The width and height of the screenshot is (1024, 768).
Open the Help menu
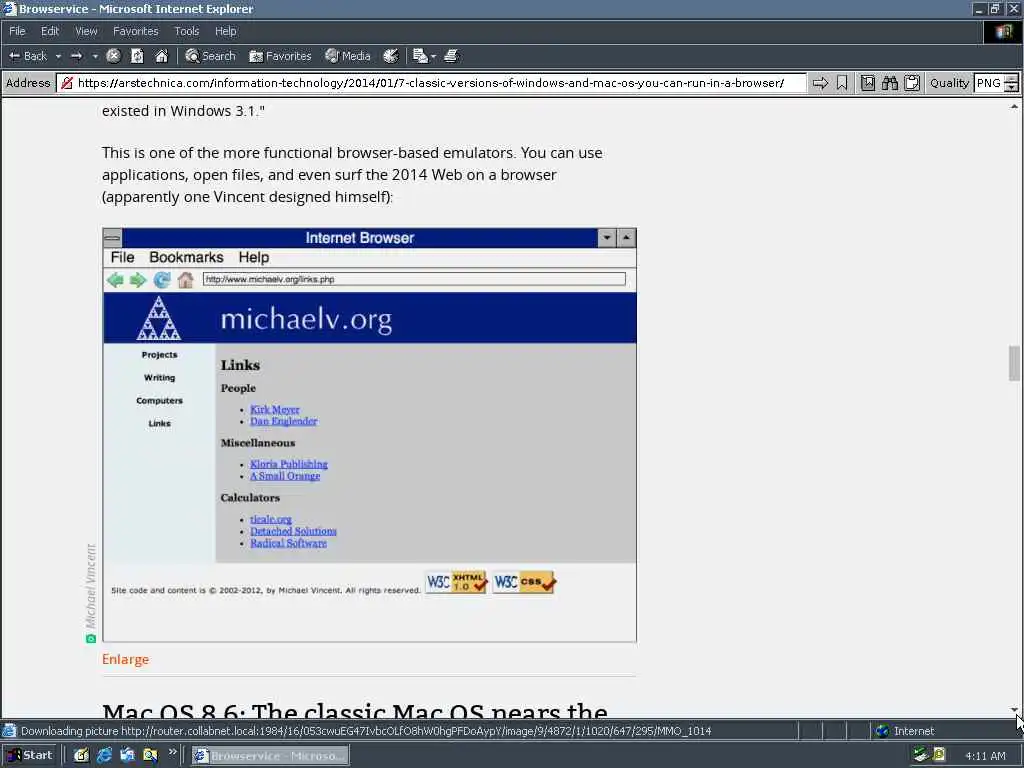pos(225,31)
